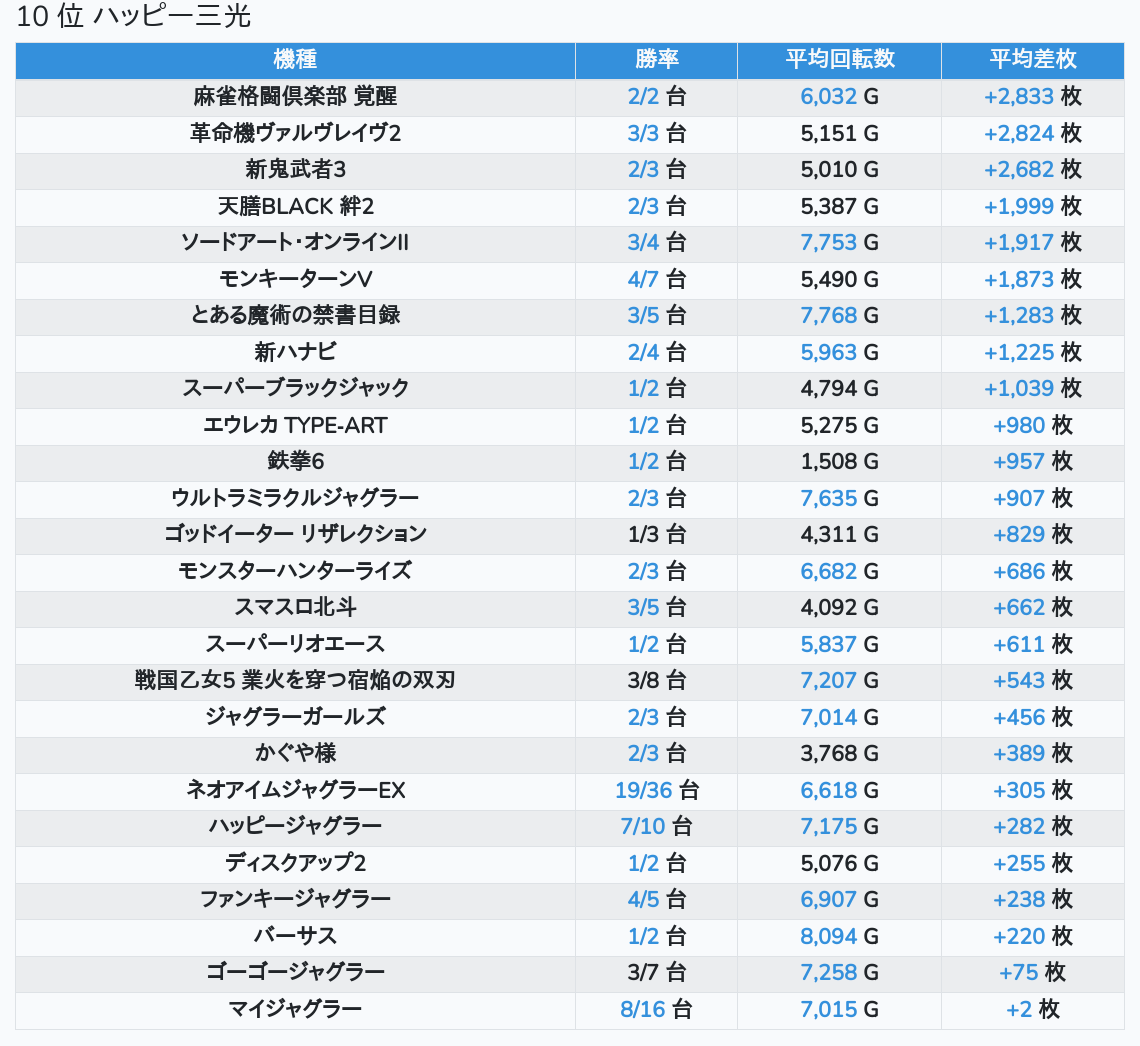Select ハッピージャグラー row name

click(295, 827)
